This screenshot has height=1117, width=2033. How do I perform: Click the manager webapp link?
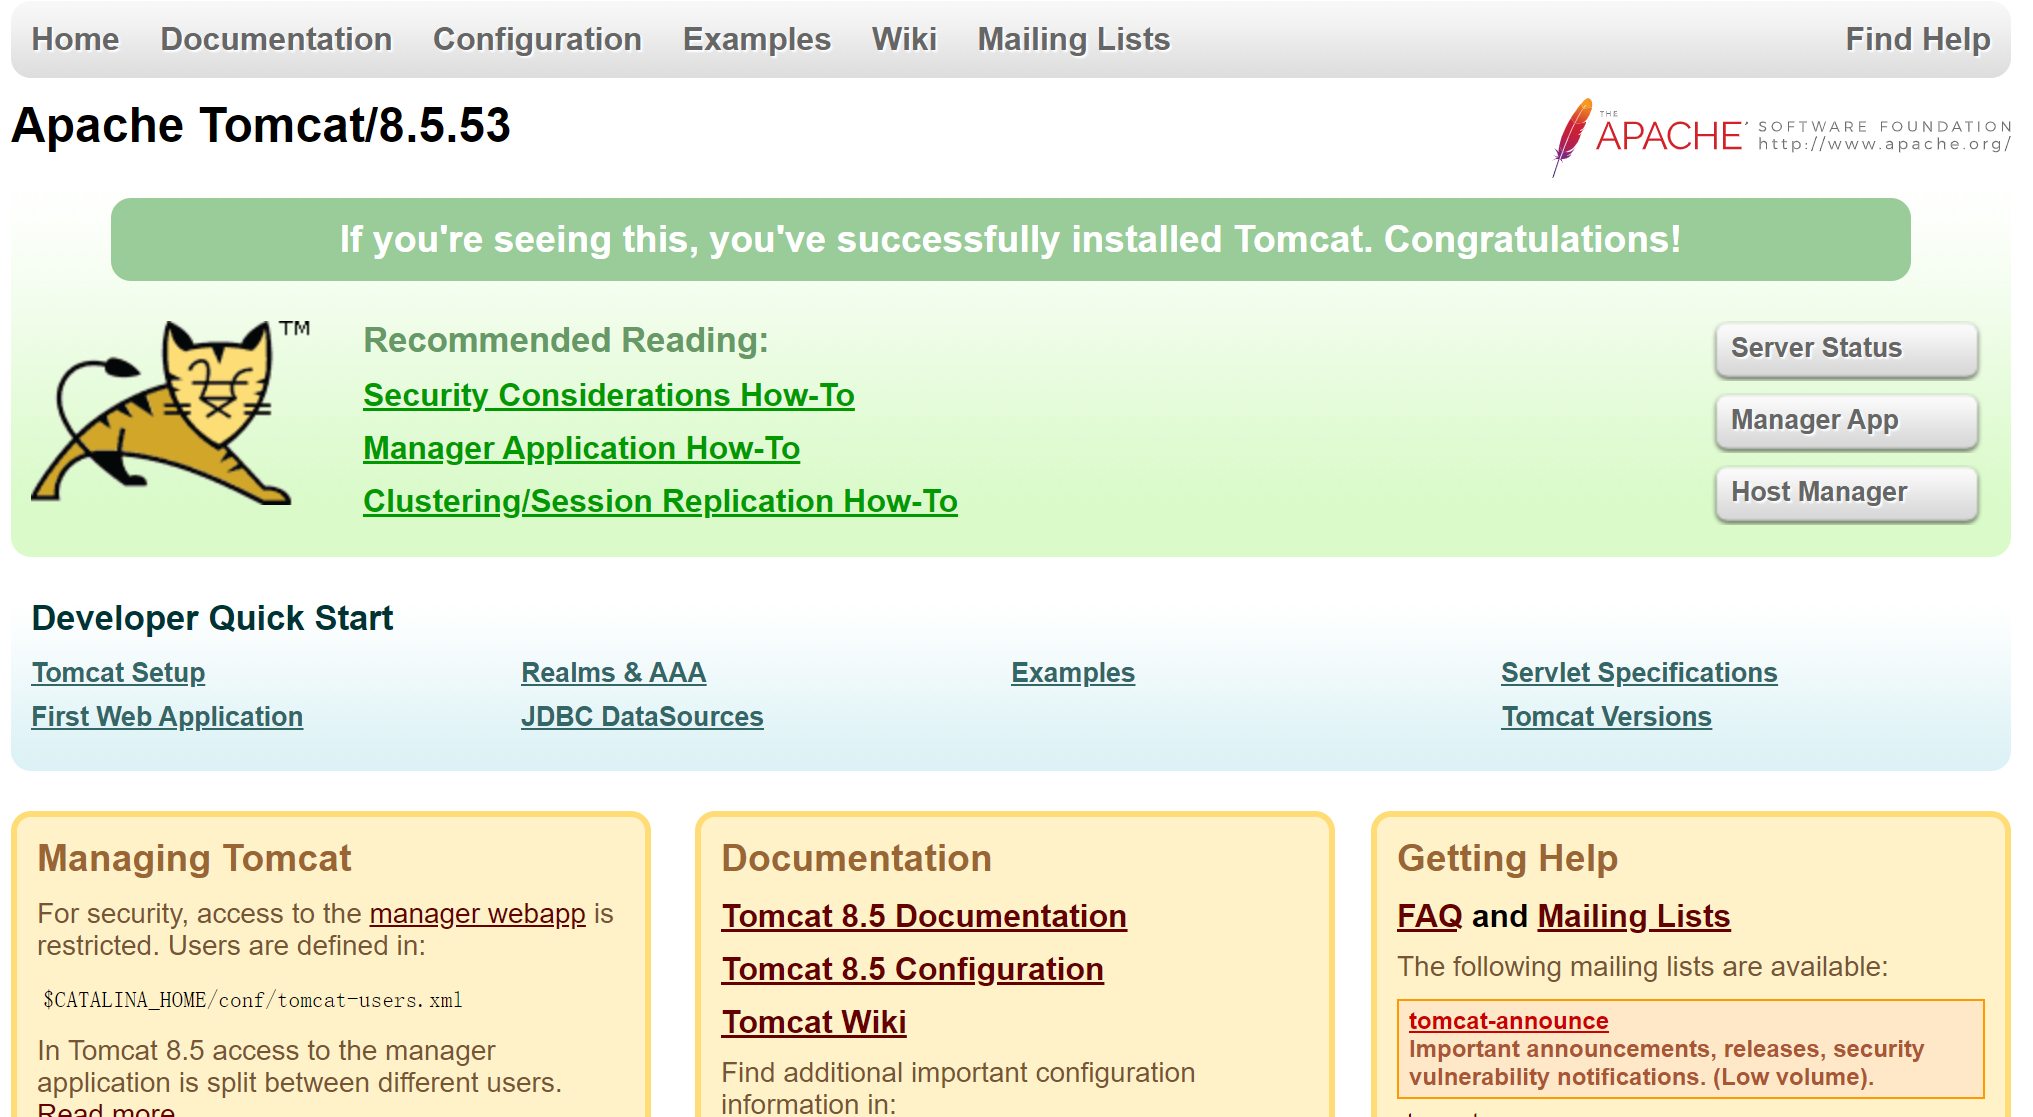point(477,914)
